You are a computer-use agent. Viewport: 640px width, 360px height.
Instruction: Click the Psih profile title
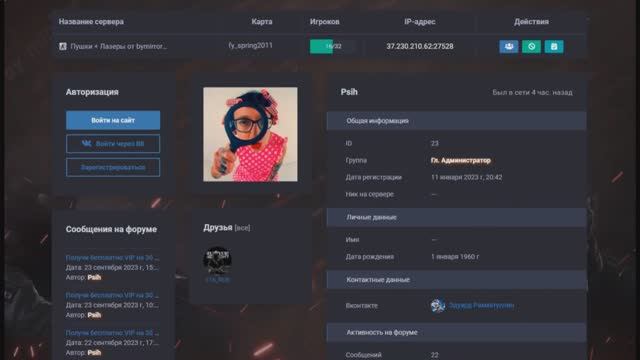click(x=349, y=92)
